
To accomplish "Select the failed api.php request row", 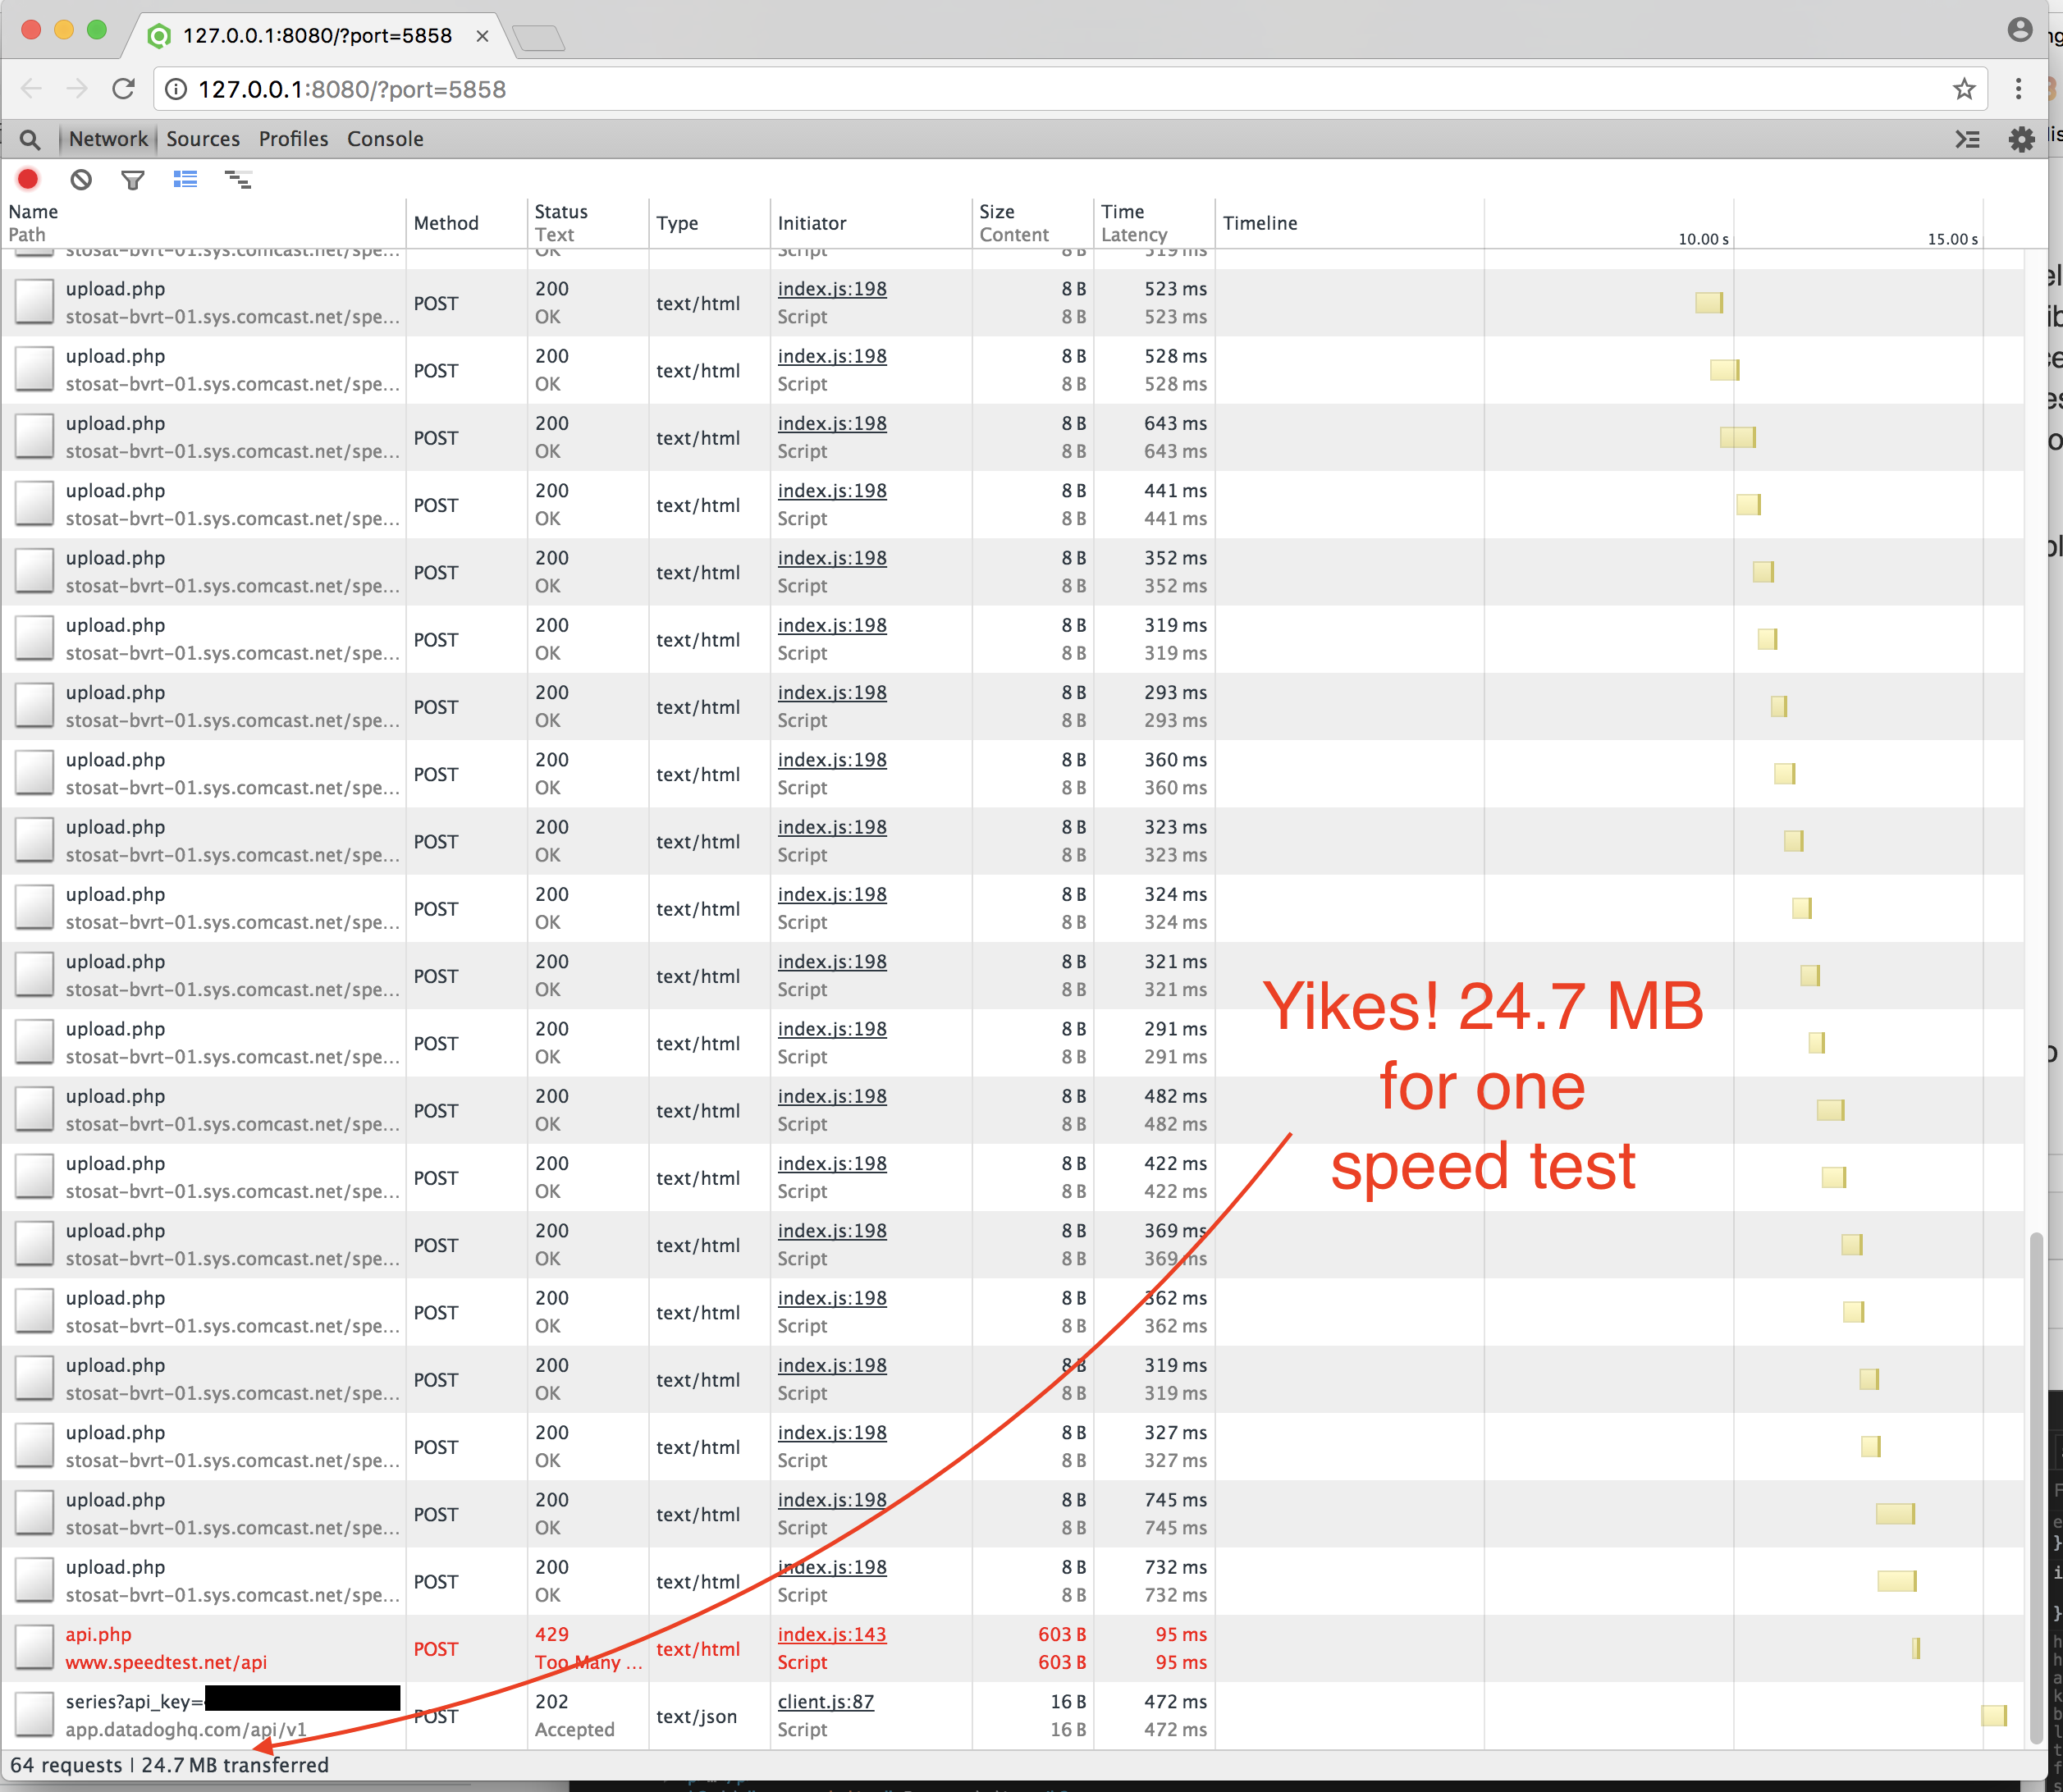I will click(x=1013, y=1649).
